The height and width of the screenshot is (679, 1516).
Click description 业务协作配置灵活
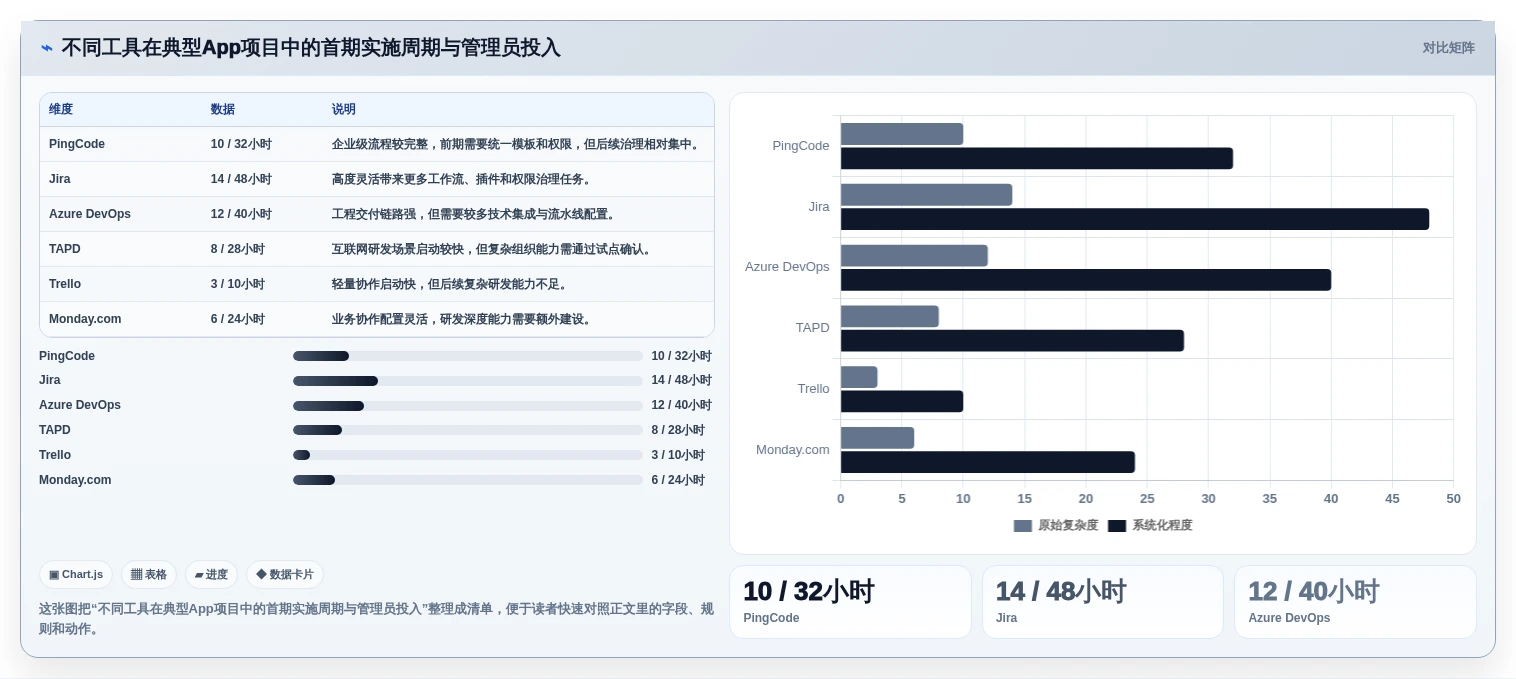pos(463,319)
